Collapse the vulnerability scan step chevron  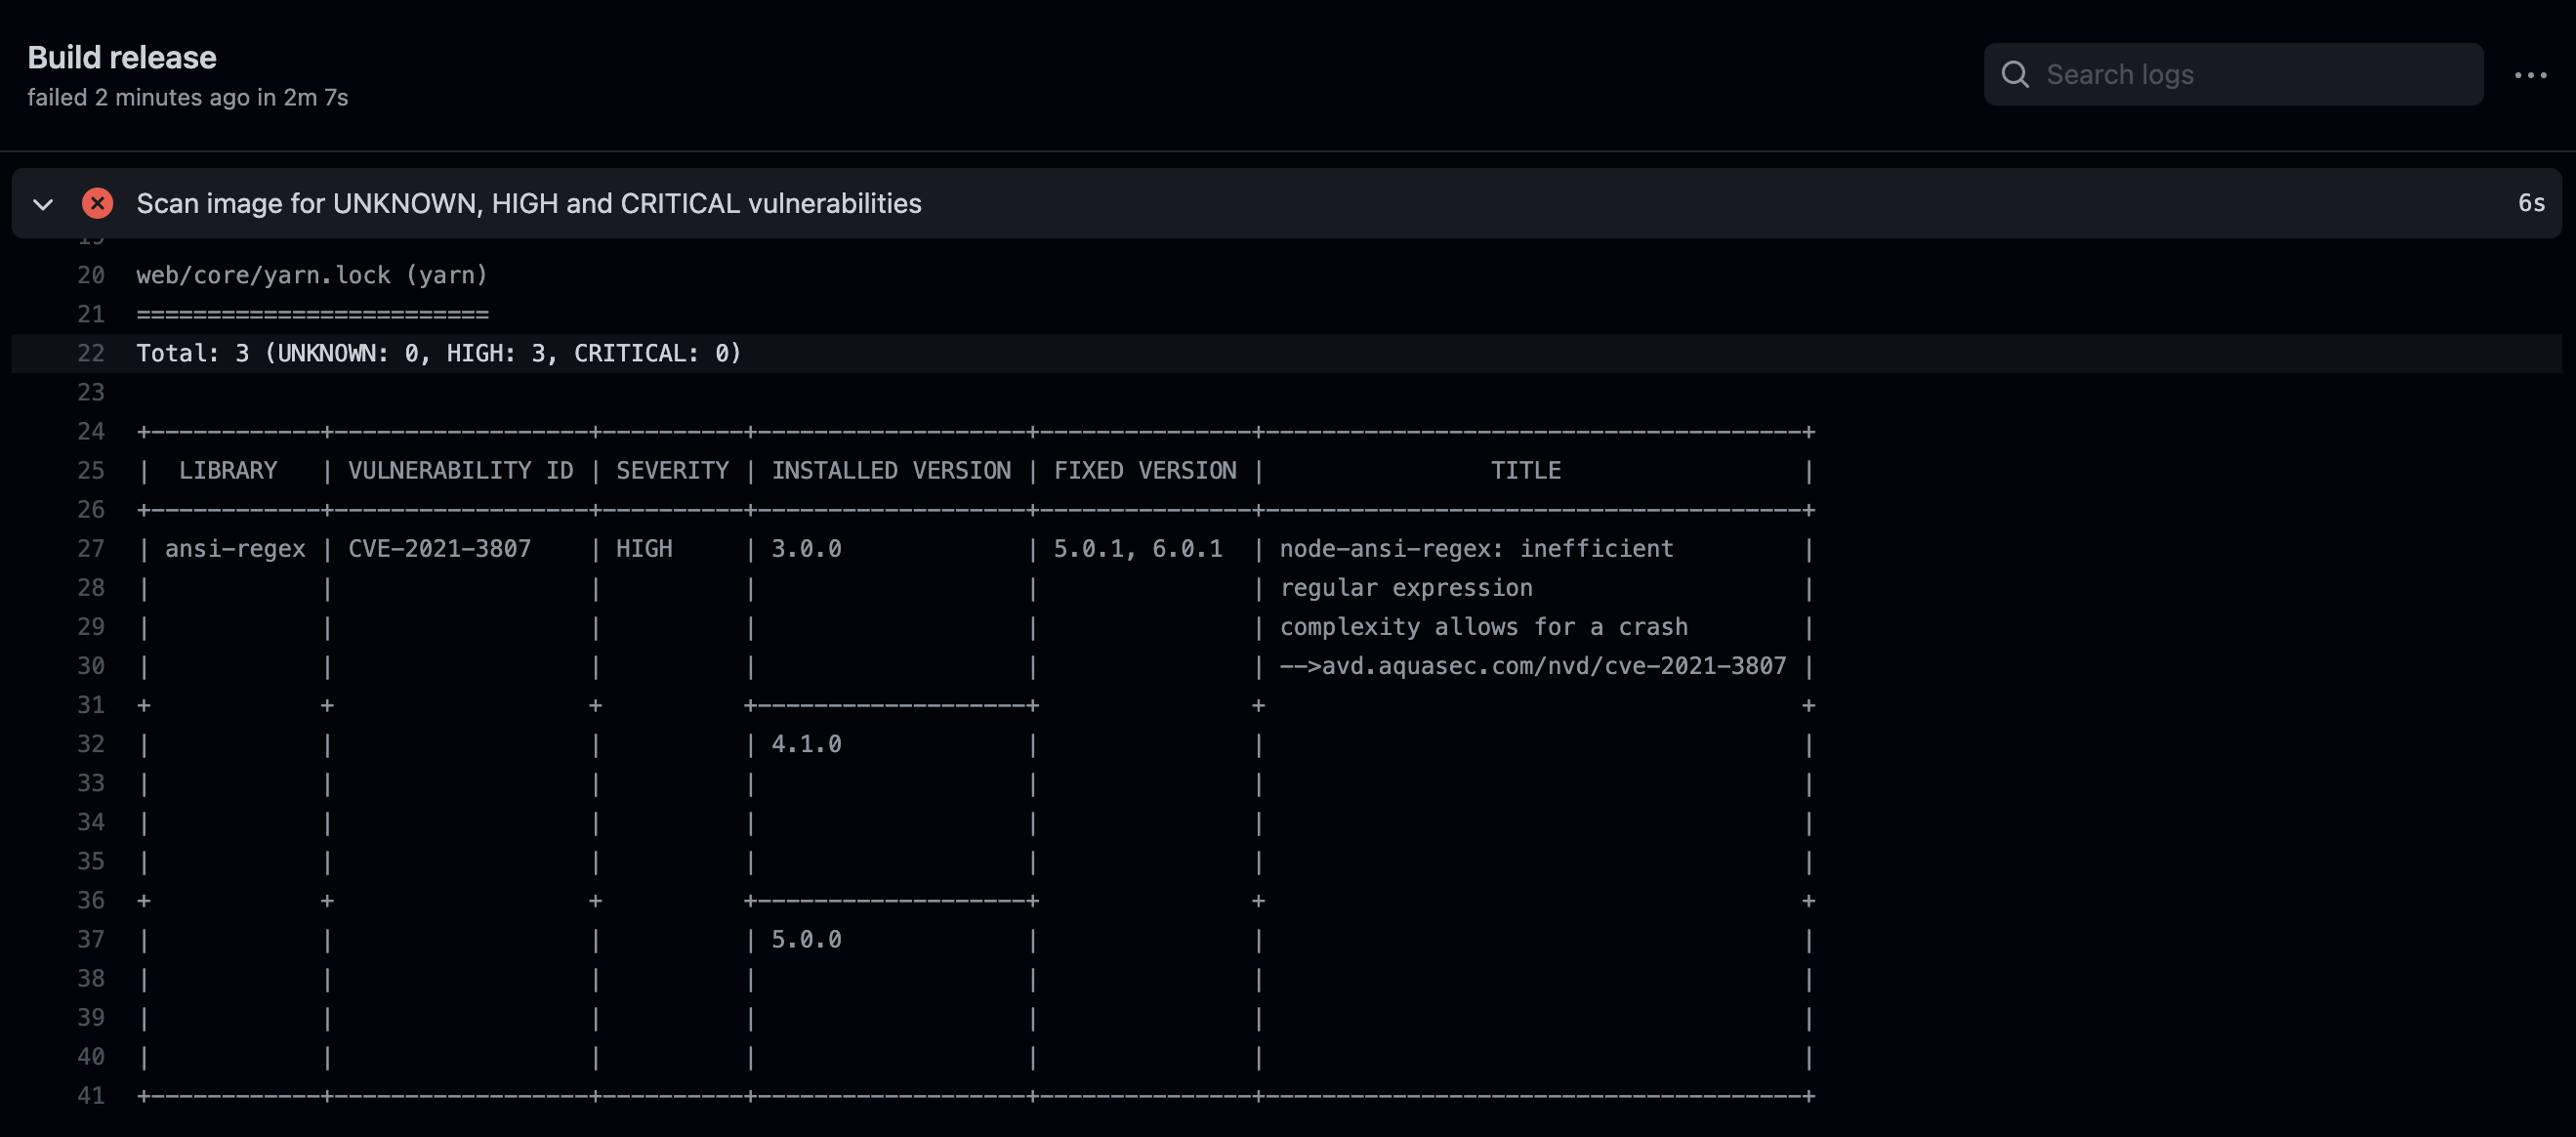coord(43,204)
